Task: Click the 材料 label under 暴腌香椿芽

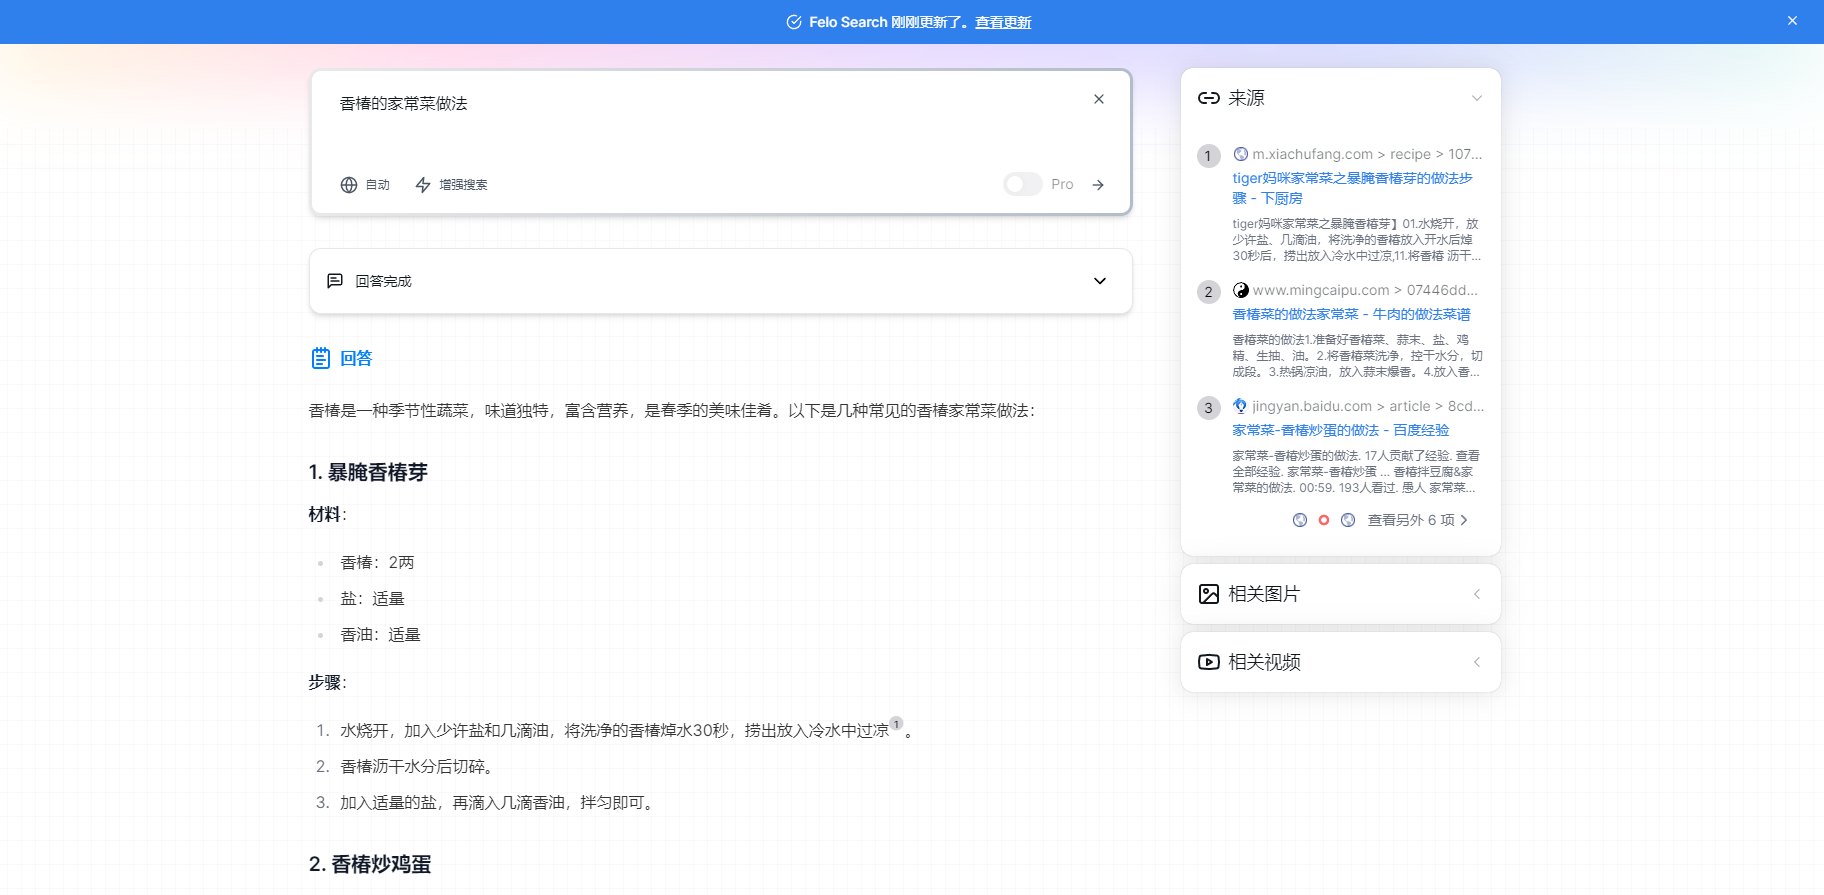Action: (x=327, y=515)
